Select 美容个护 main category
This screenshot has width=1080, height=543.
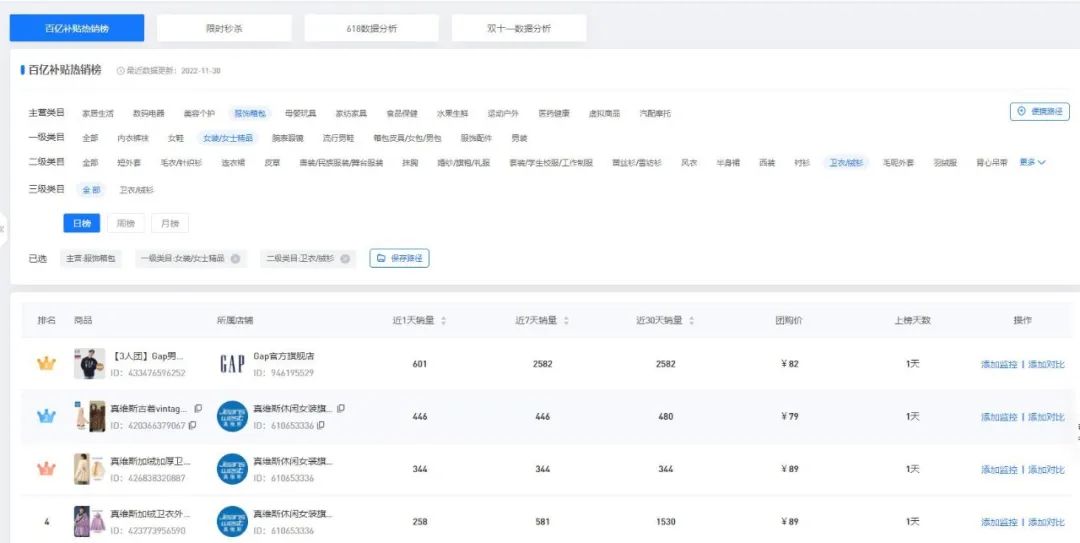point(199,114)
